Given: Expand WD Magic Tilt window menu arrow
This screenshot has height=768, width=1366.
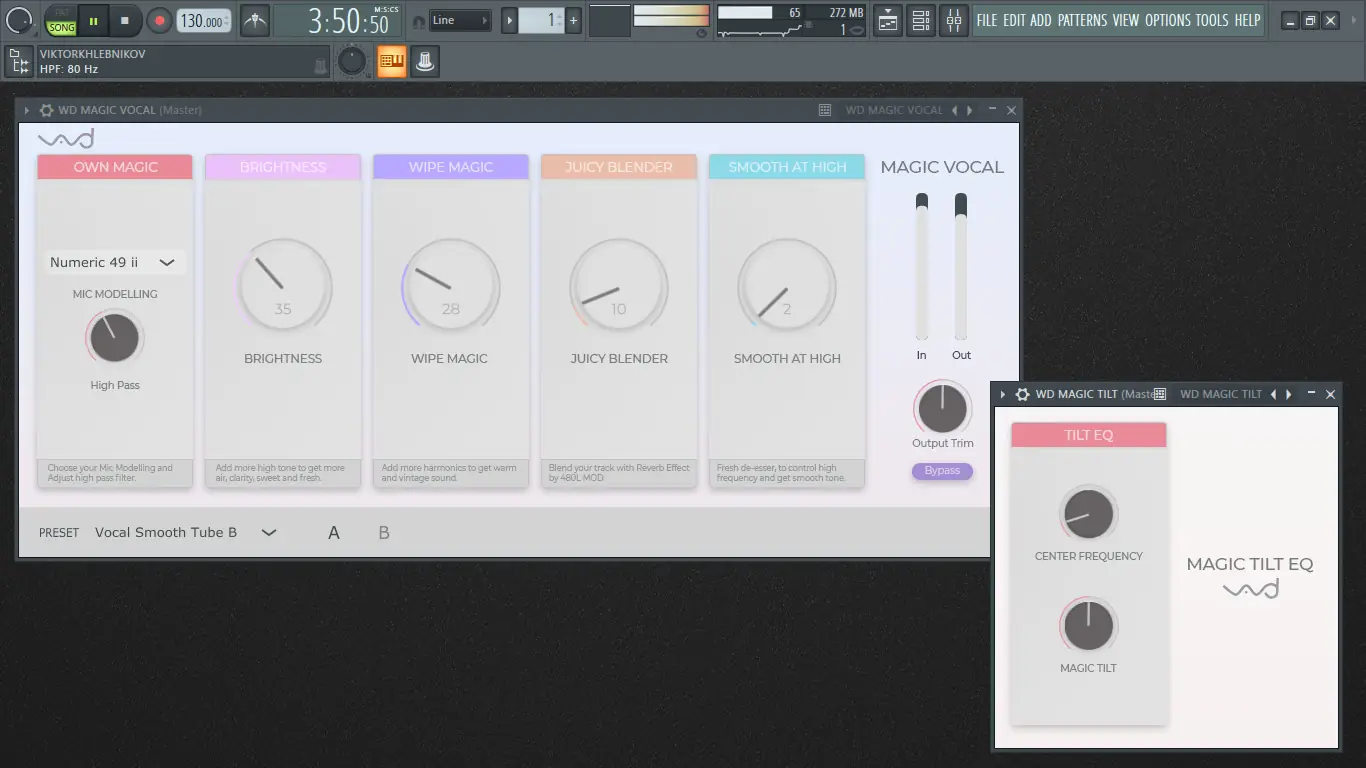Looking at the screenshot, I should tap(1003, 394).
